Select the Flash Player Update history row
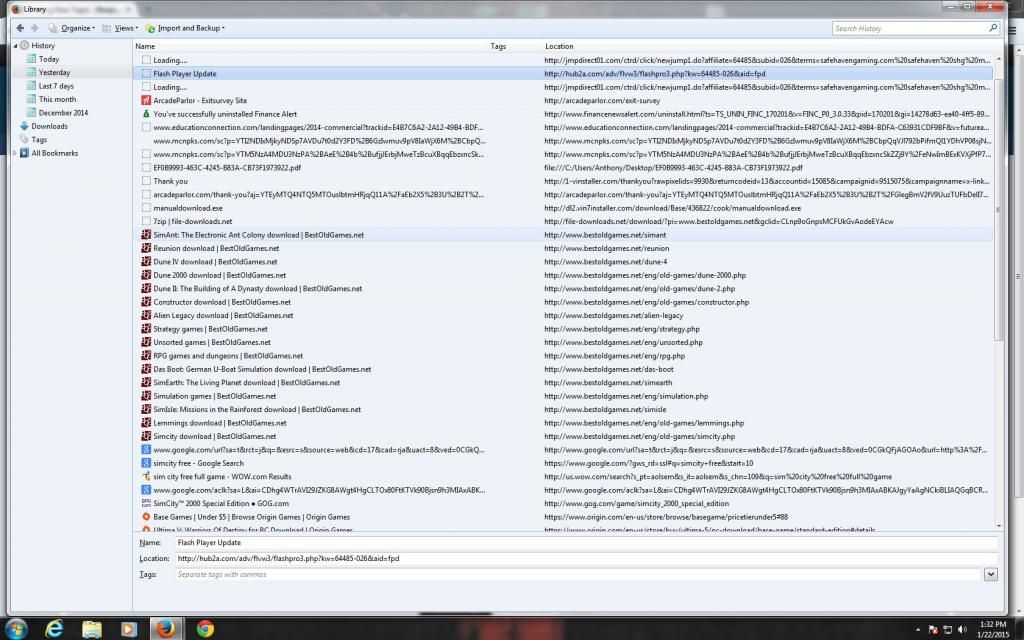Image resolution: width=1024 pixels, height=640 pixels. click(x=563, y=74)
